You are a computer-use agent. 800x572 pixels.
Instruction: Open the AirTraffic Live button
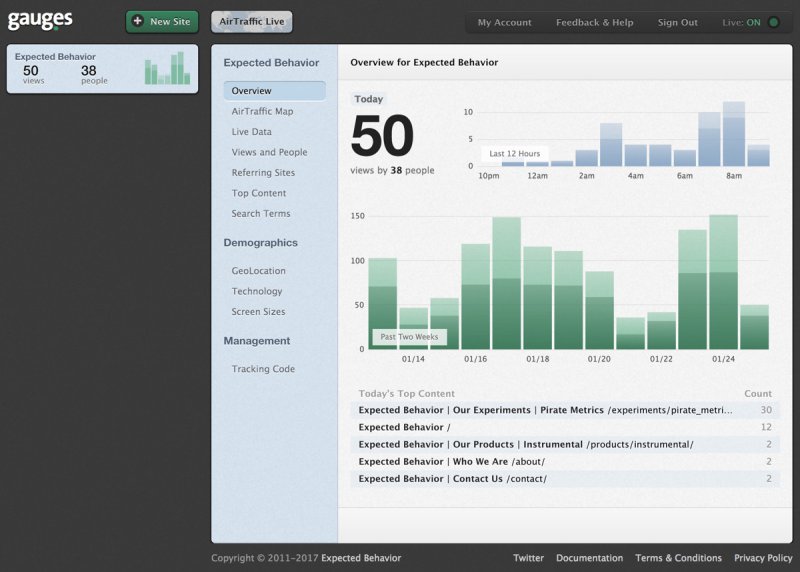(x=252, y=21)
